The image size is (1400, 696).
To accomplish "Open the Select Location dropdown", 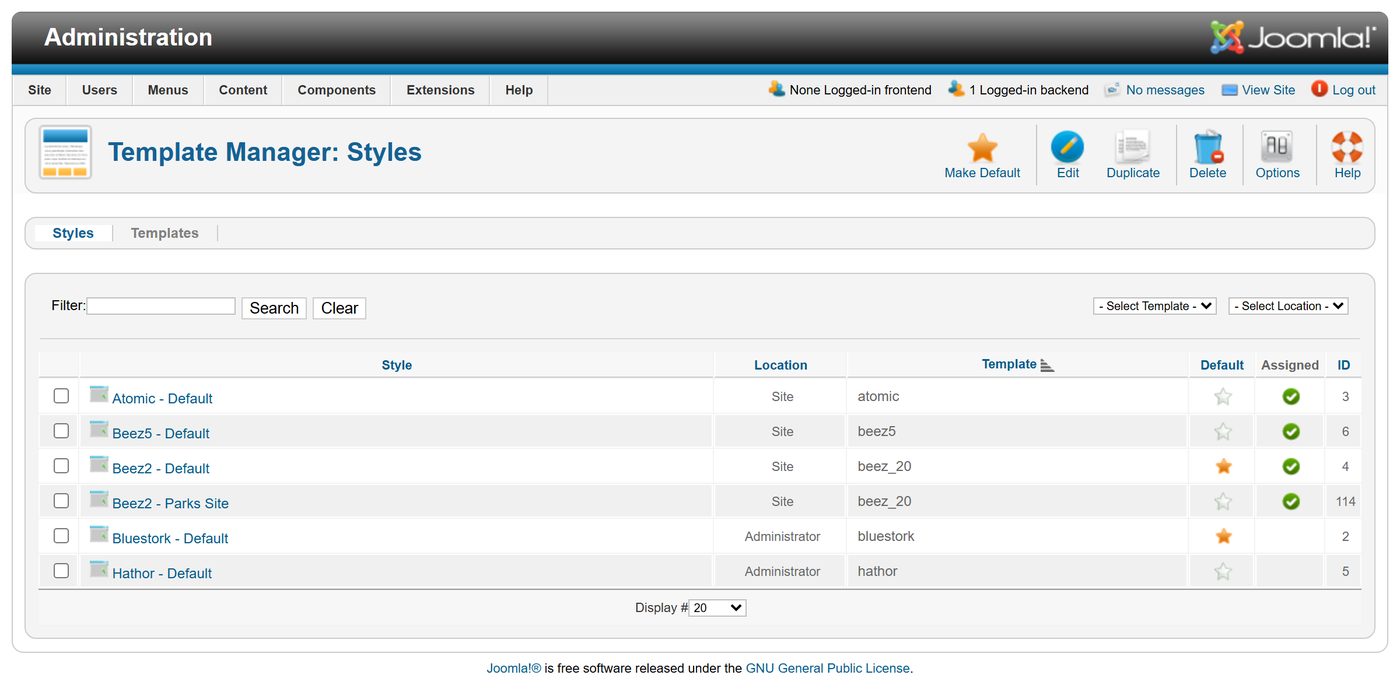I will pyautogui.click(x=1288, y=306).
